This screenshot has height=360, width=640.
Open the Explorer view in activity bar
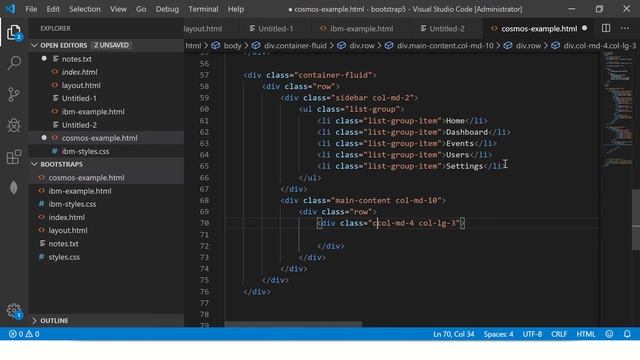[14, 32]
